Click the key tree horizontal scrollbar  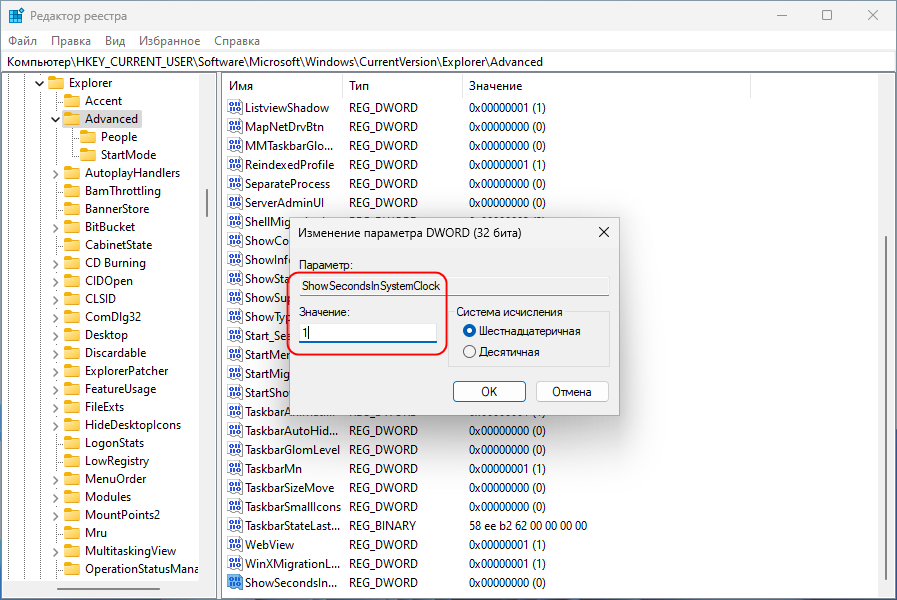[109, 589]
